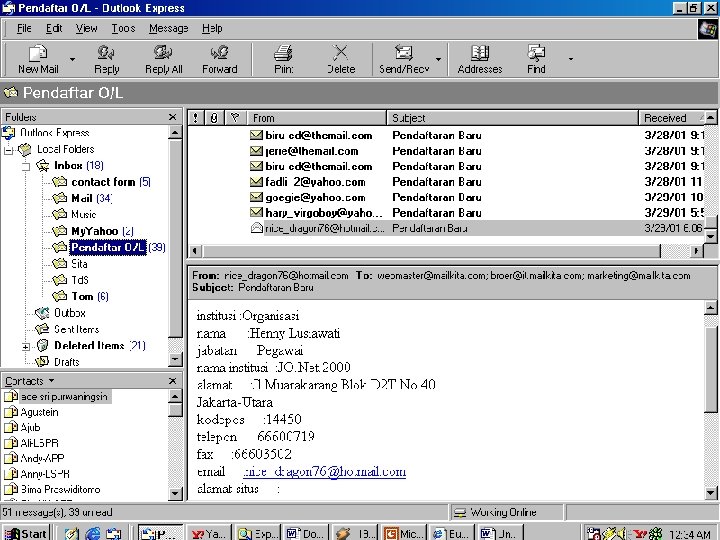Image resolution: width=720 pixels, height=540 pixels.
Task: Click the New Mail toolbar icon
Action: tap(38, 58)
